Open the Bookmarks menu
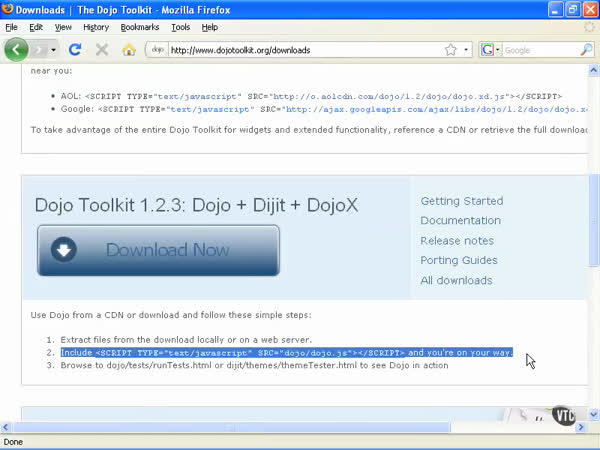The width and height of the screenshot is (600, 450). pyautogui.click(x=139, y=27)
